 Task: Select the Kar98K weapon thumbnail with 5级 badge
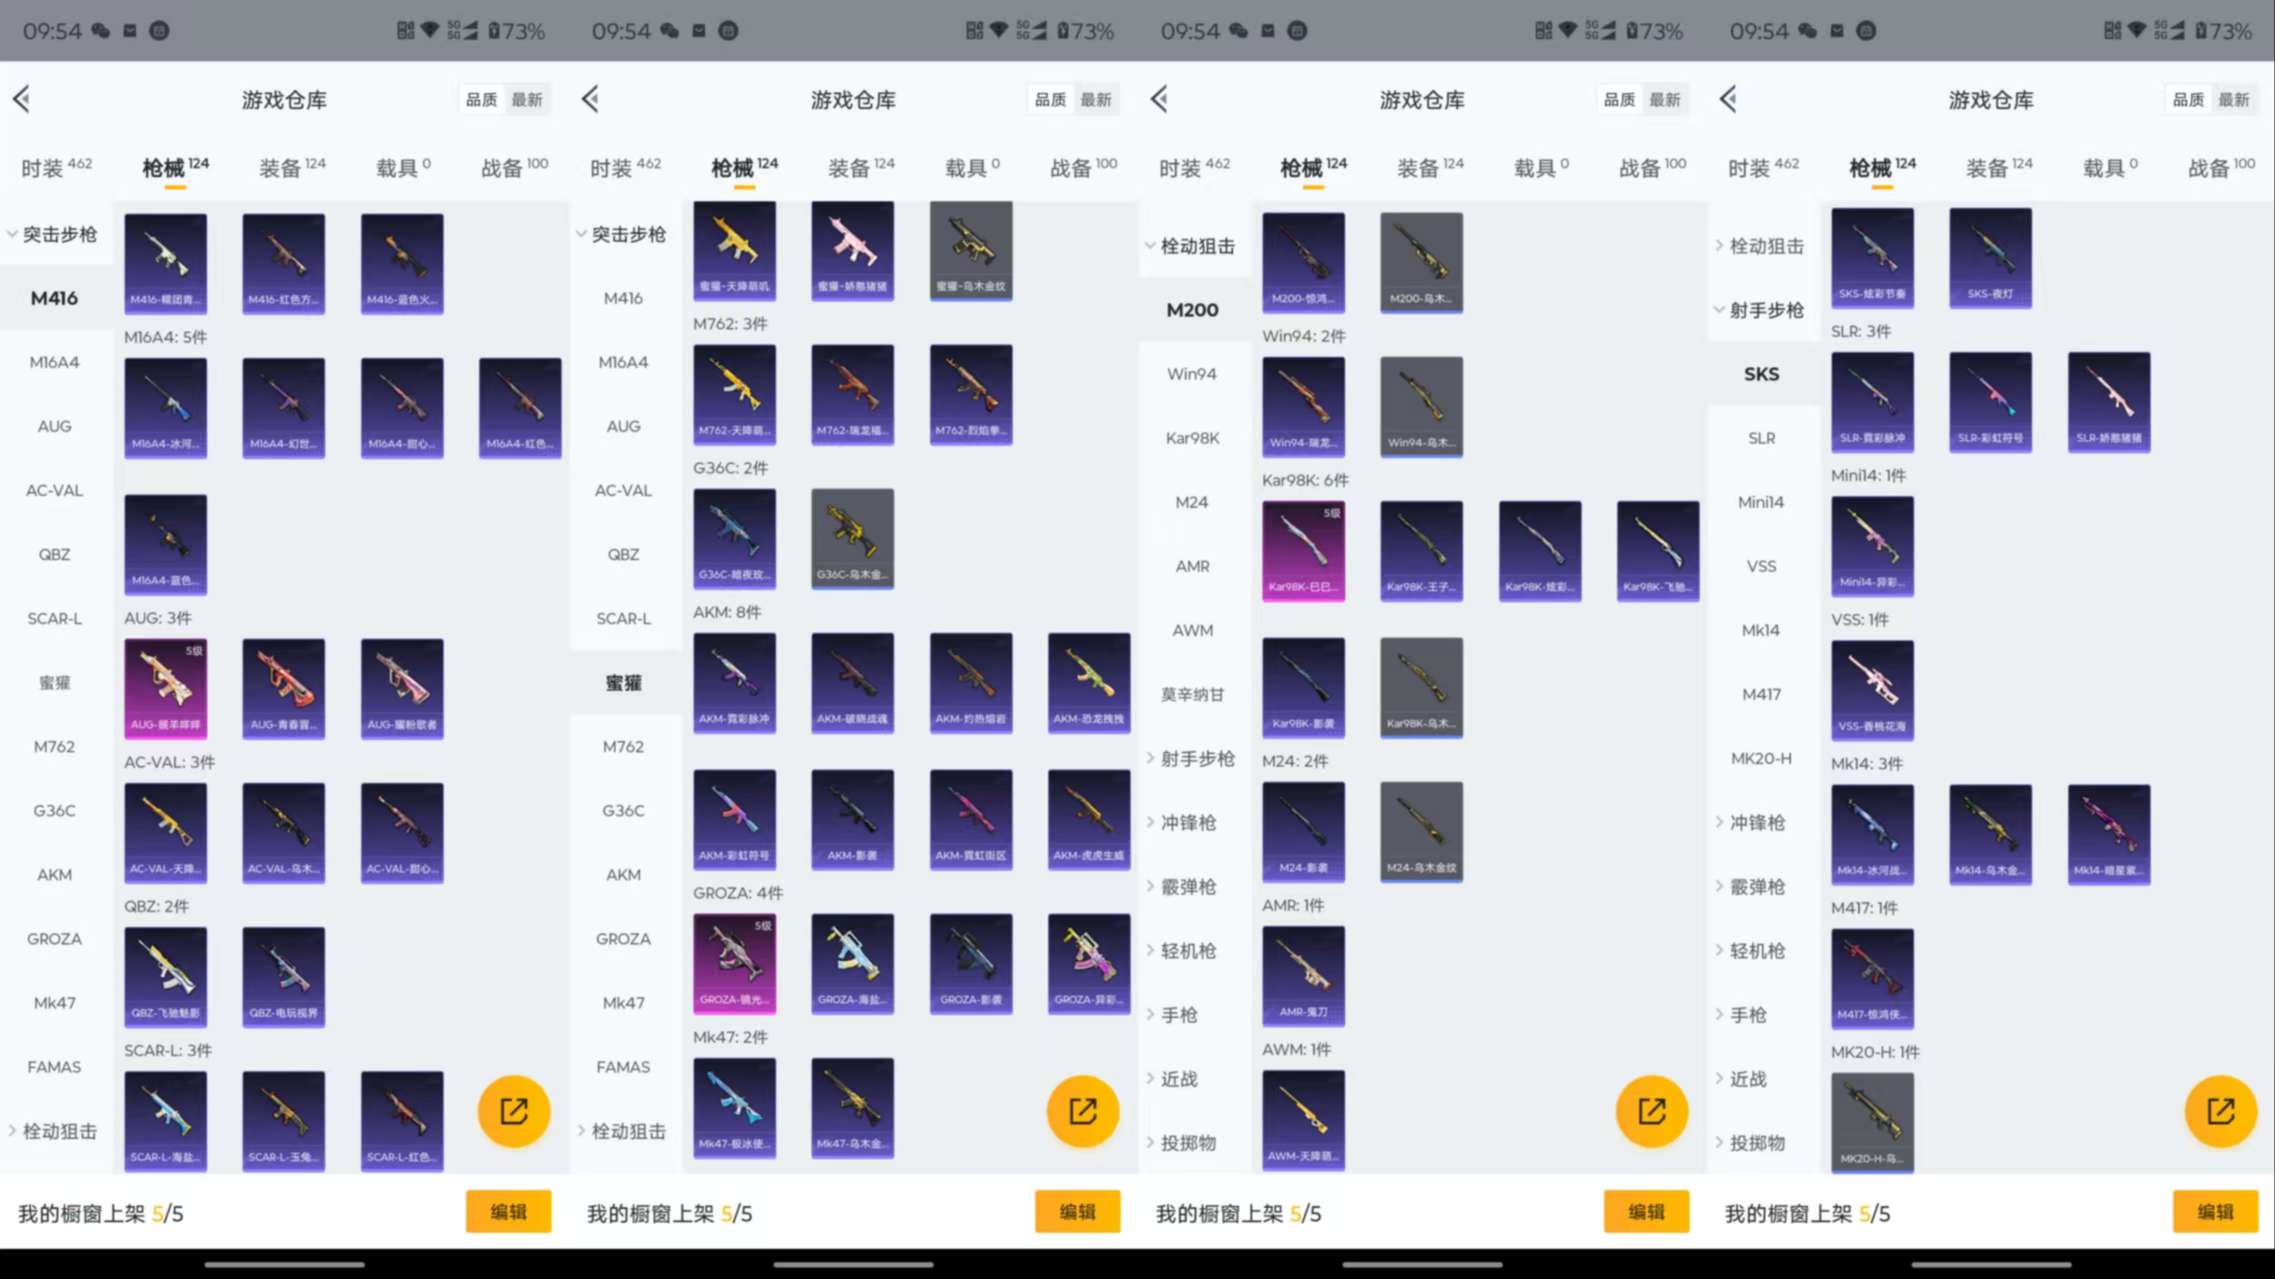(1303, 550)
